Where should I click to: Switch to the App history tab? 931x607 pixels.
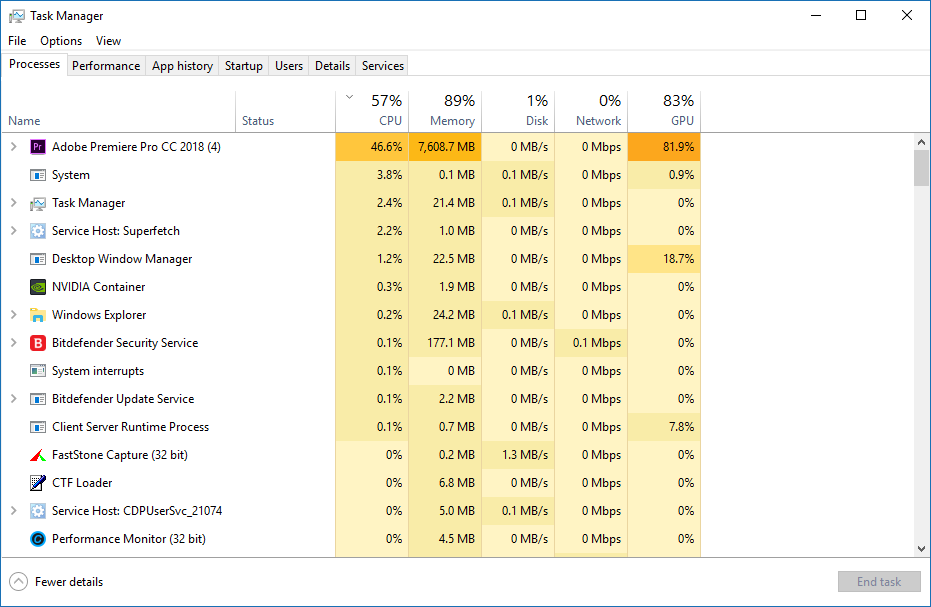[x=182, y=65]
